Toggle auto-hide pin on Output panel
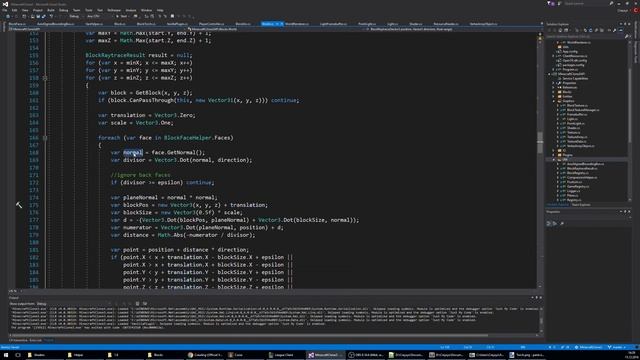 click(x=536, y=298)
